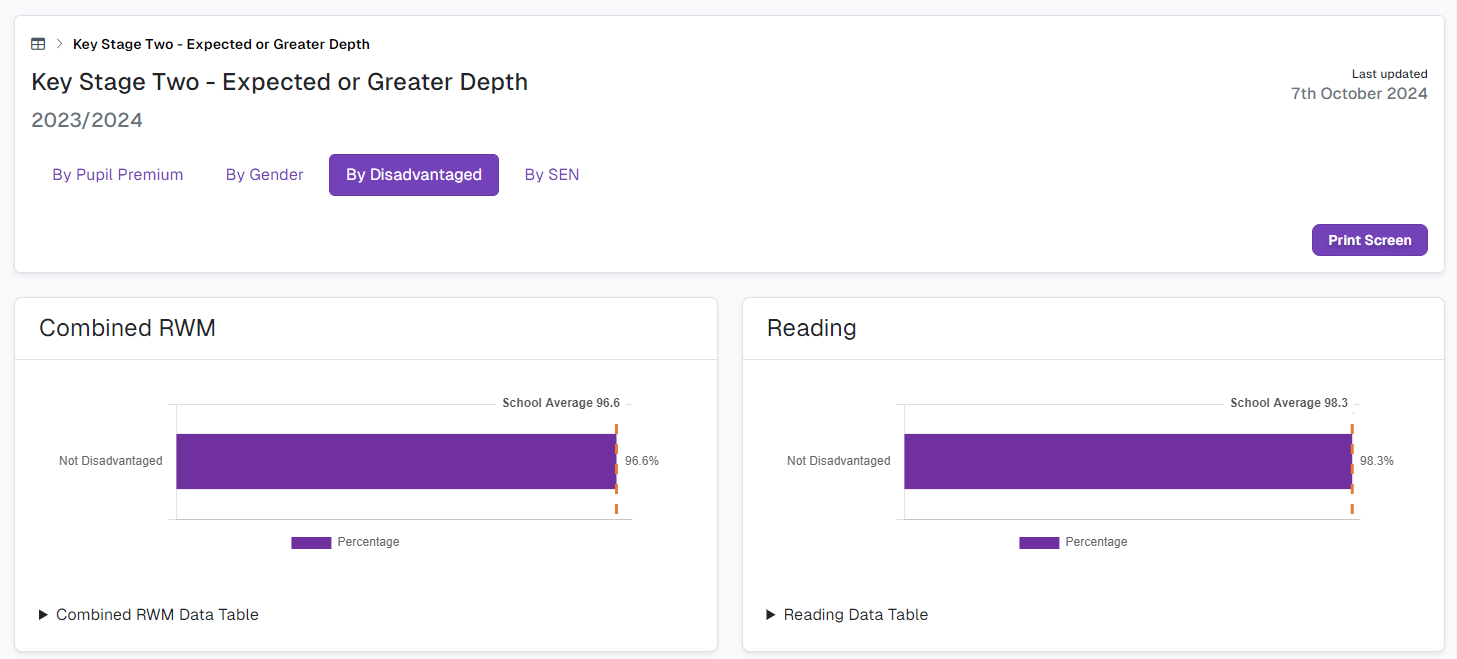
Task: Click the purple bar in Combined RWM chart
Action: pos(396,461)
